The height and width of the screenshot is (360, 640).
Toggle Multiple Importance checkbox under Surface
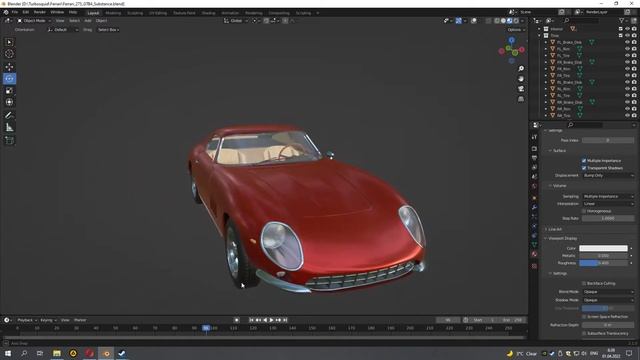coord(584,161)
